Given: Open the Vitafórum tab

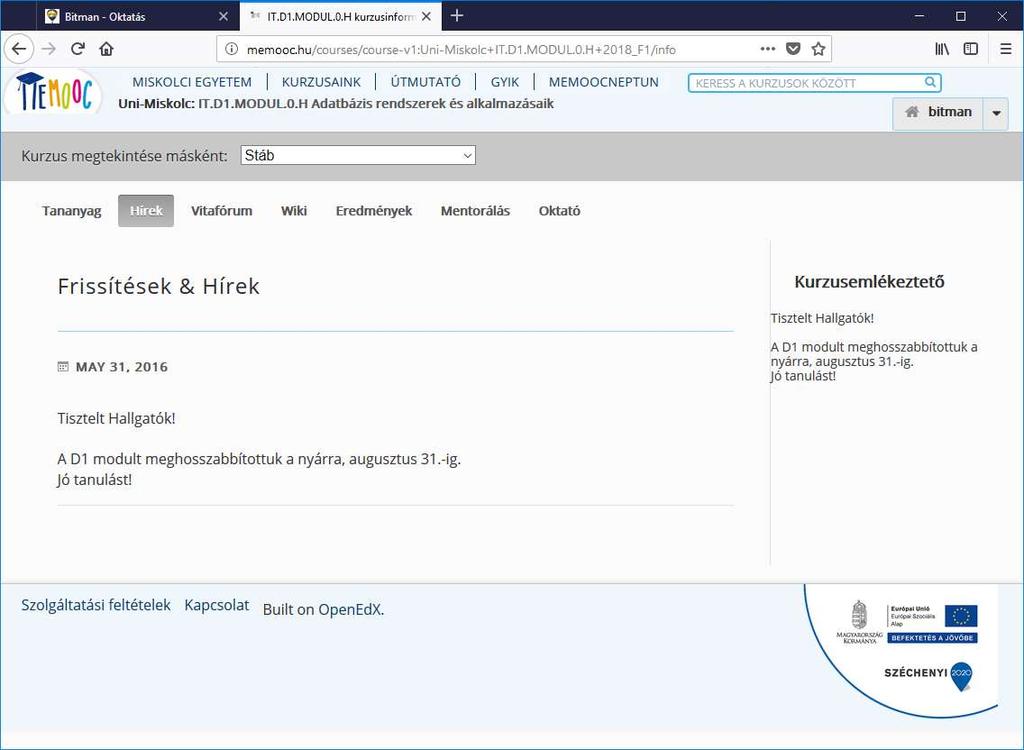Looking at the screenshot, I should pyautogui.click(x=221, y=211).
